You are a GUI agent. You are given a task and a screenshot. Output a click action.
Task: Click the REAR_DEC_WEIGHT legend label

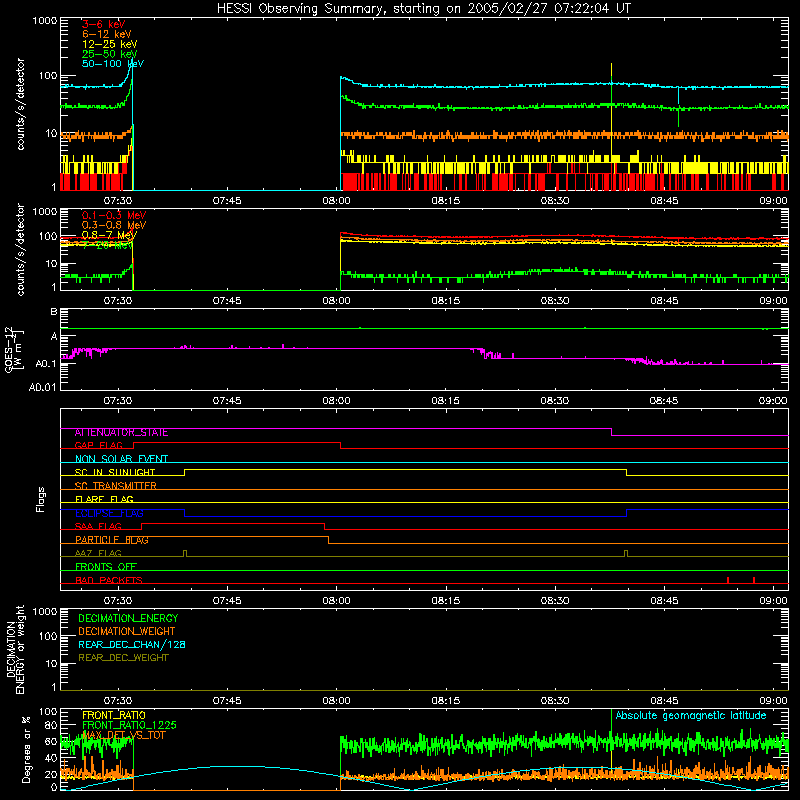[x=123, y=658]
